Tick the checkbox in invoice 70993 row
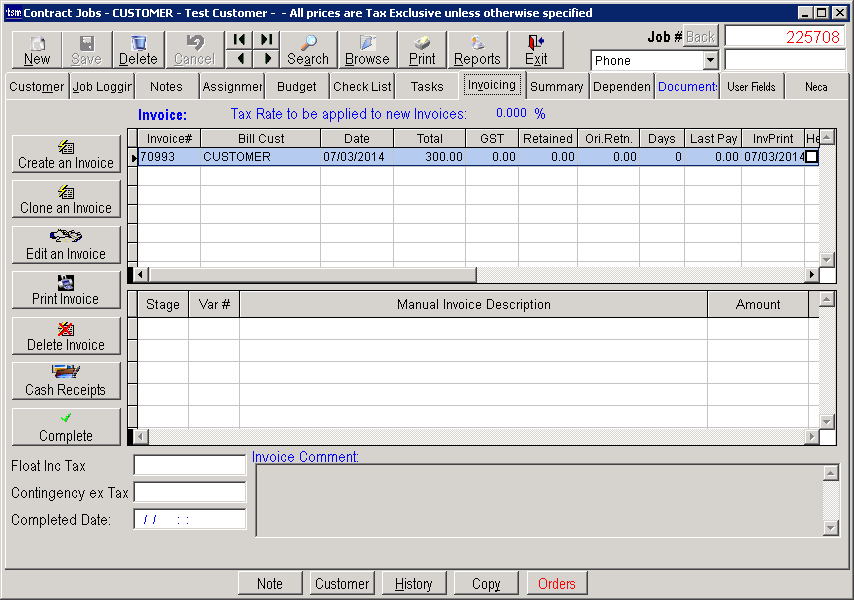The image size is (854, 601). tap(811, 157)
